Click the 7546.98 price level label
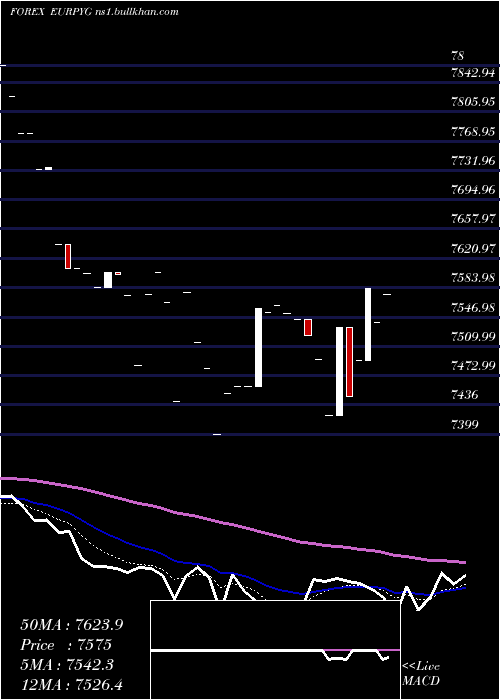 tap(473, 307)
